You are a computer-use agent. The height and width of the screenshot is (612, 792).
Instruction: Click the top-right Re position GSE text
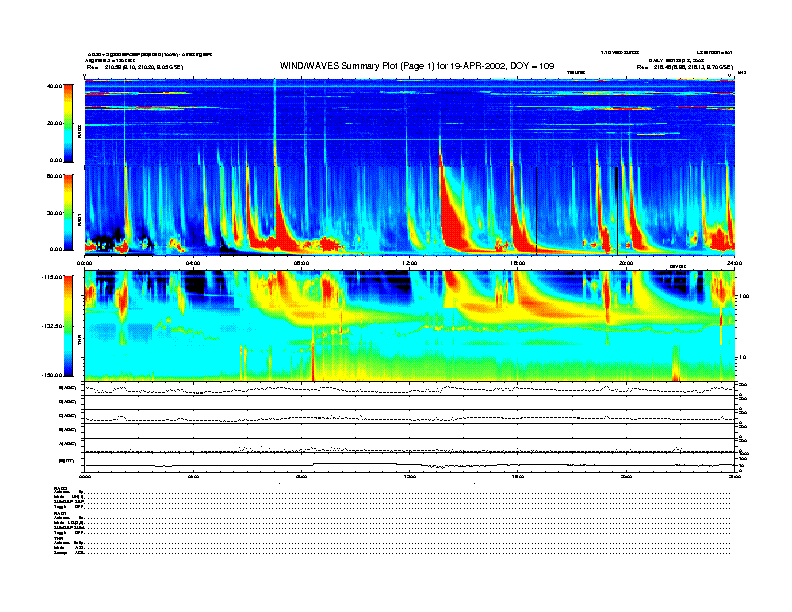point(685,67)
